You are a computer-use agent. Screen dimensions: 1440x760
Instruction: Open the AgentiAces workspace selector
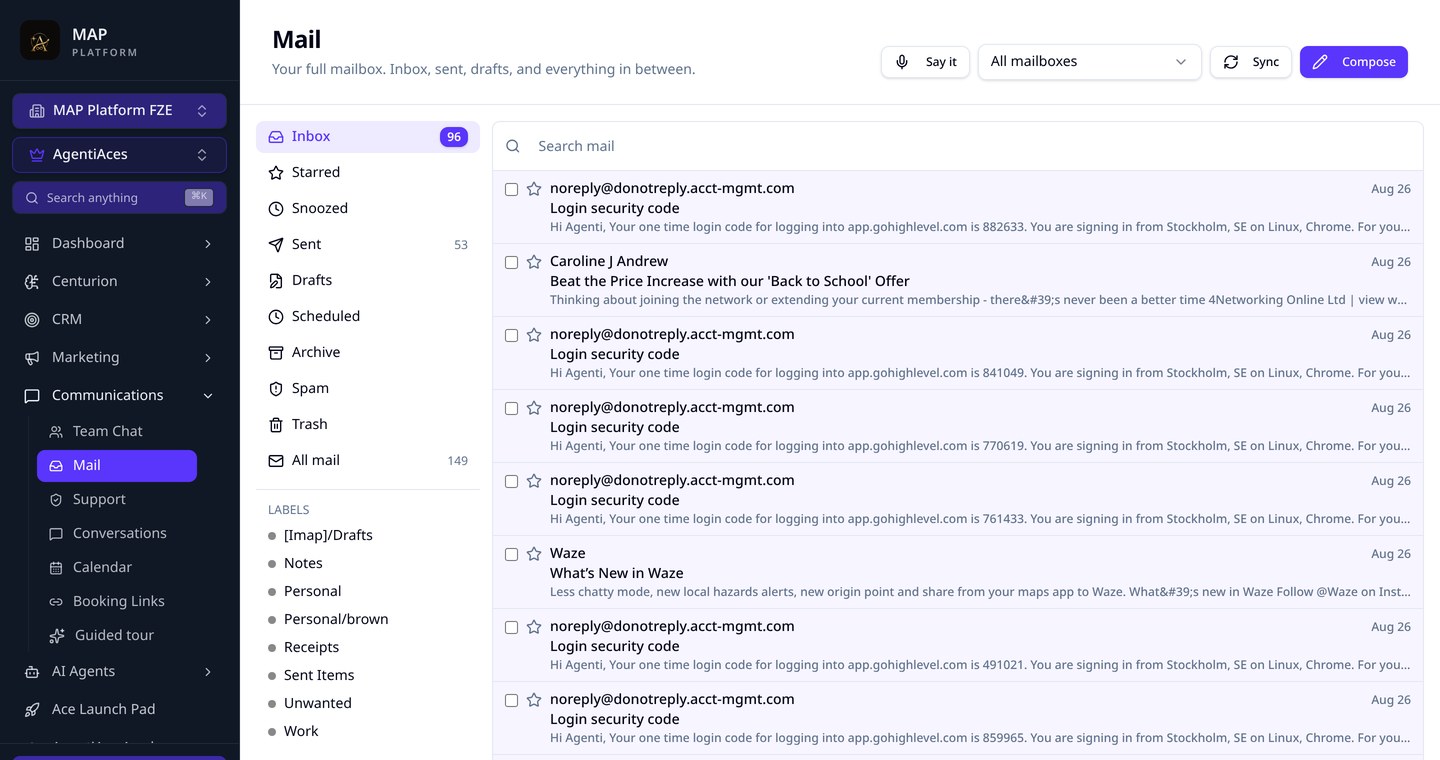119,155
